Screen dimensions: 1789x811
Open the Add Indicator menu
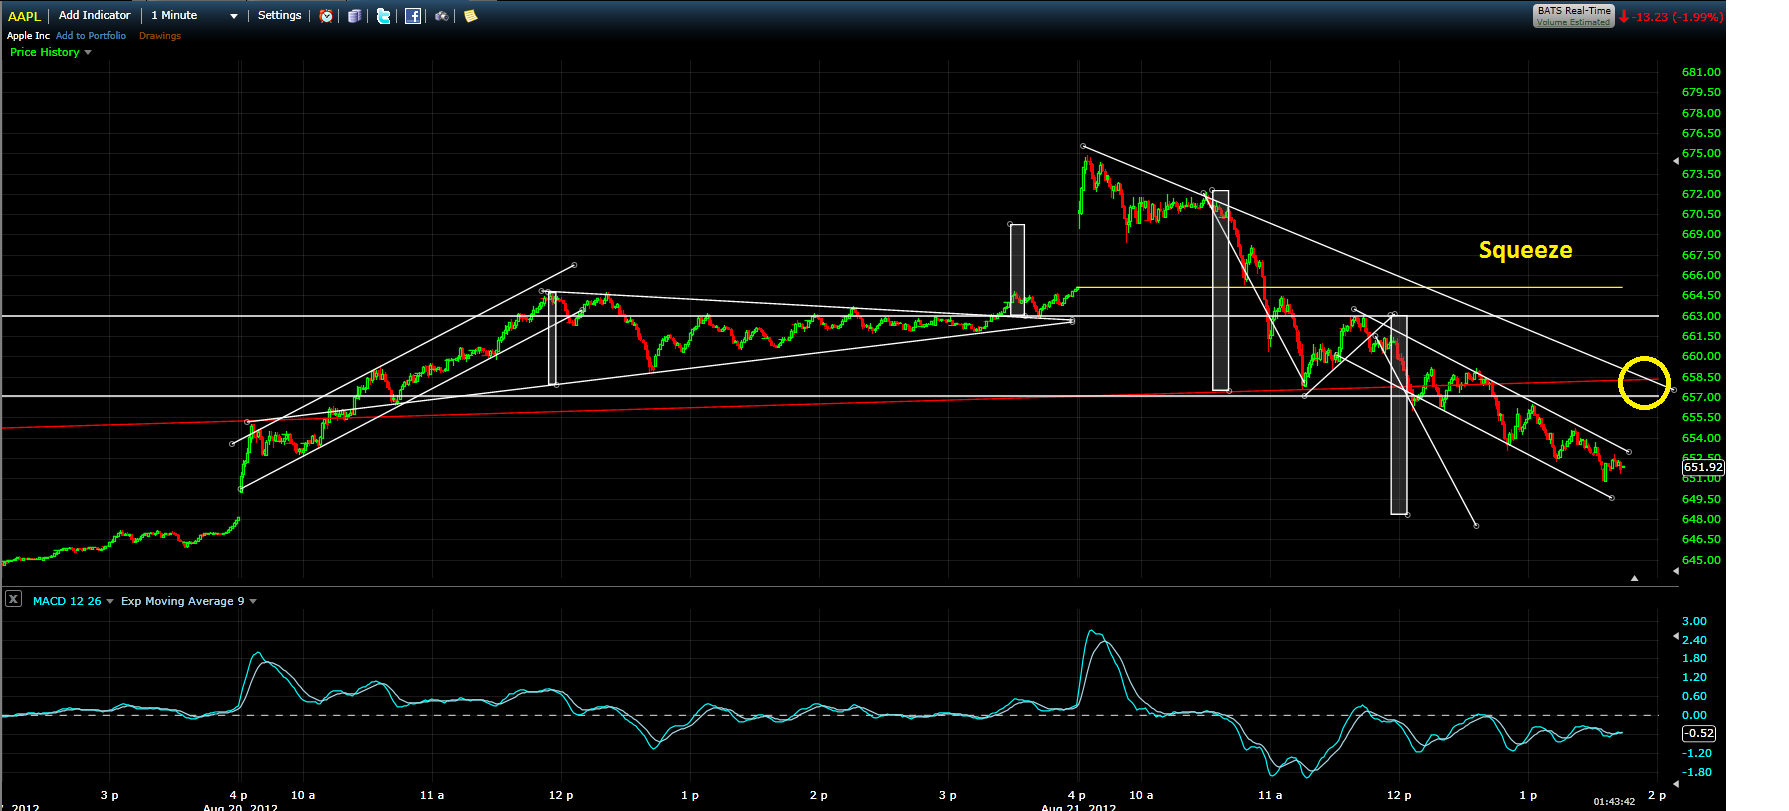[x=95, y=15]
